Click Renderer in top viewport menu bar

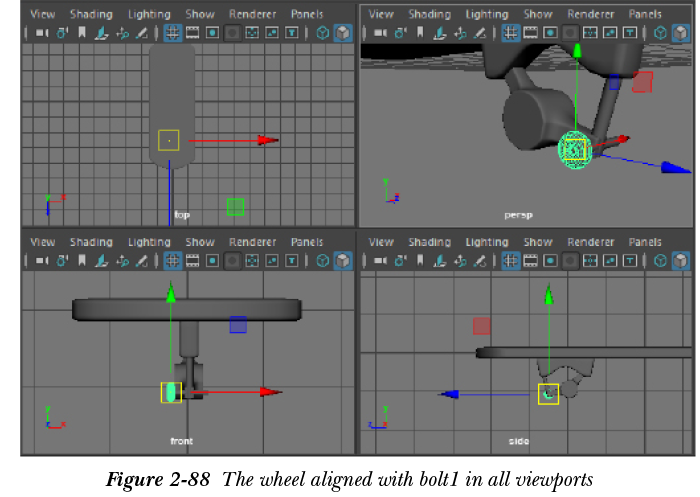point(252,15)
